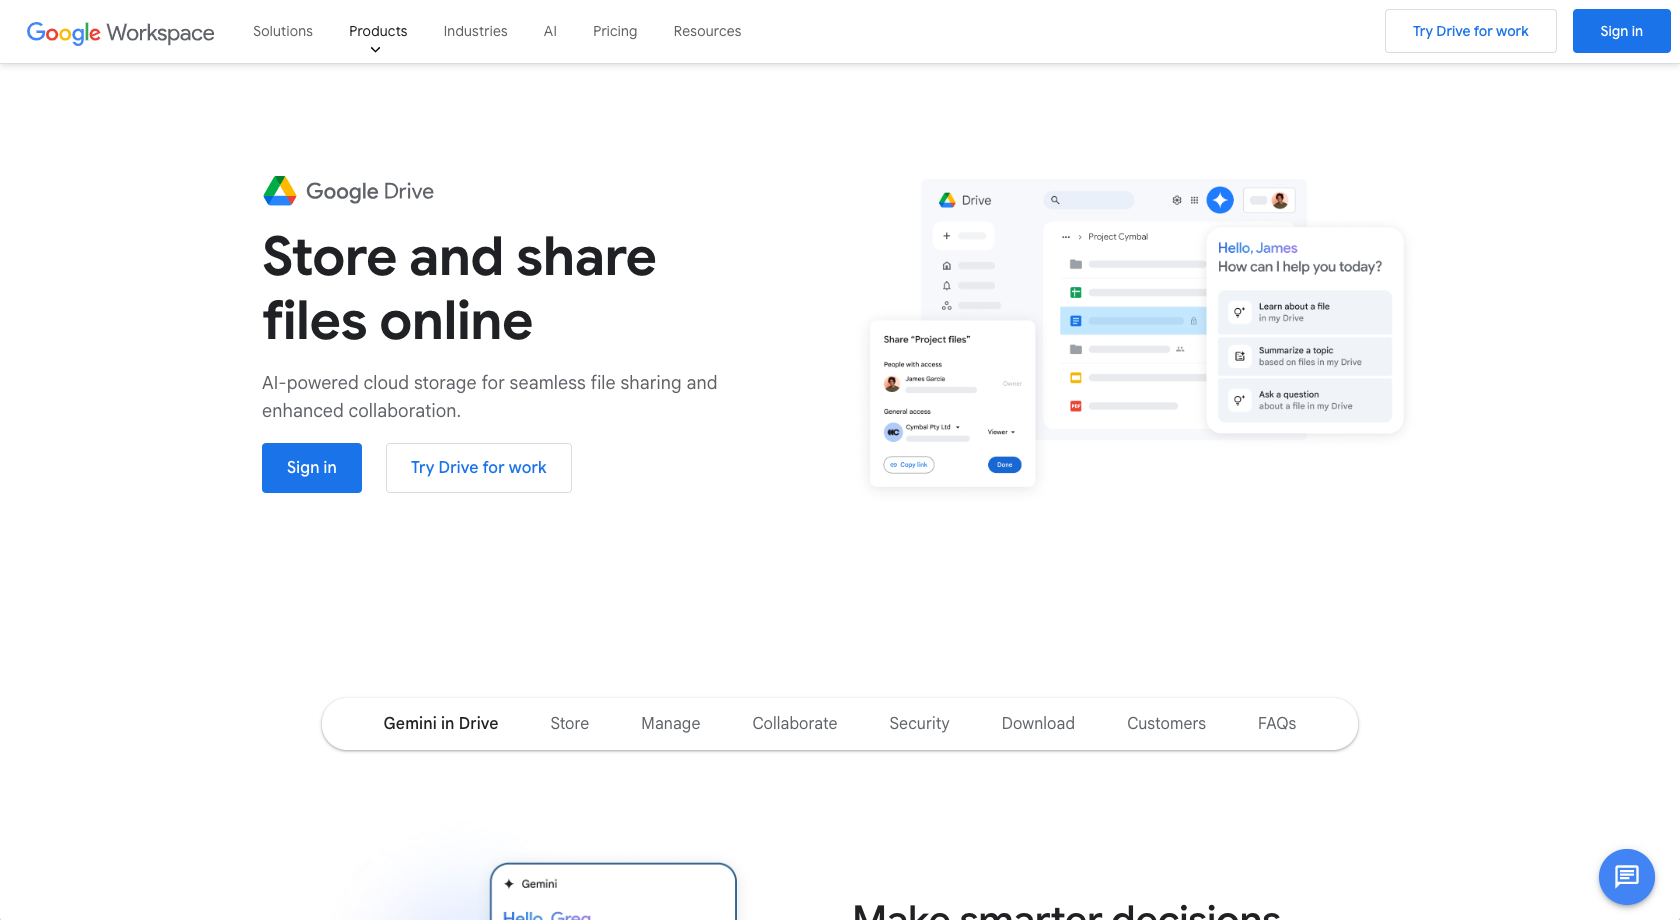
Task: Open the Viewer dropdown in share dialog
Action: click(x=1001, y=432)
